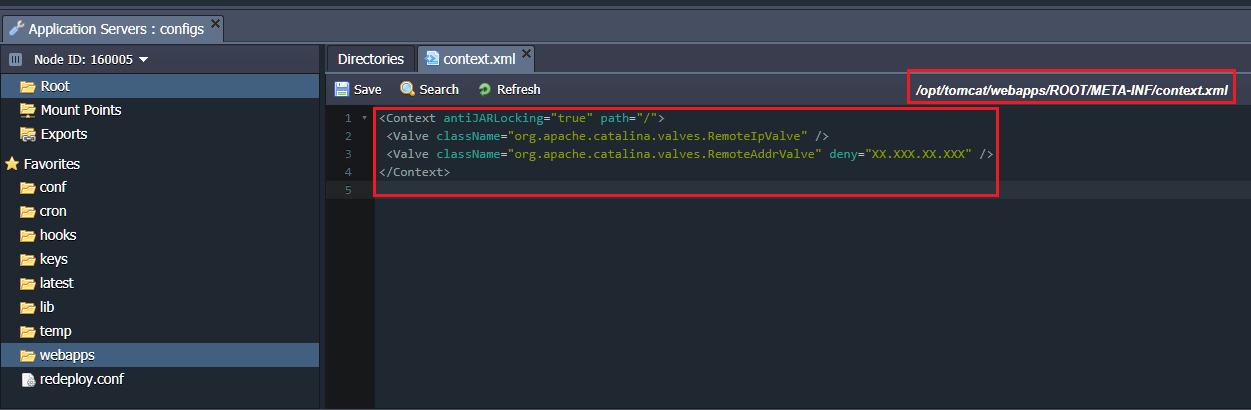Viewport: 1251px width, 410px height.
Task: Click the Refresh arrows icon
Action: [485, 90]
